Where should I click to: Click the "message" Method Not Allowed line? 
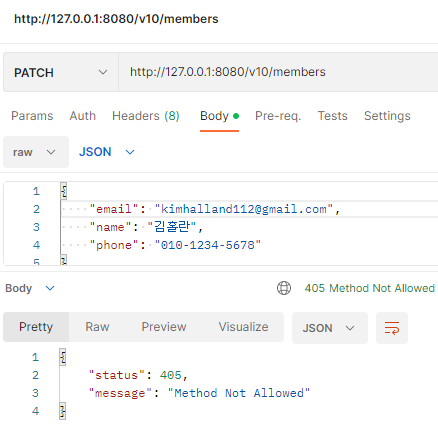pyautogui.click(x=199, y=393)
